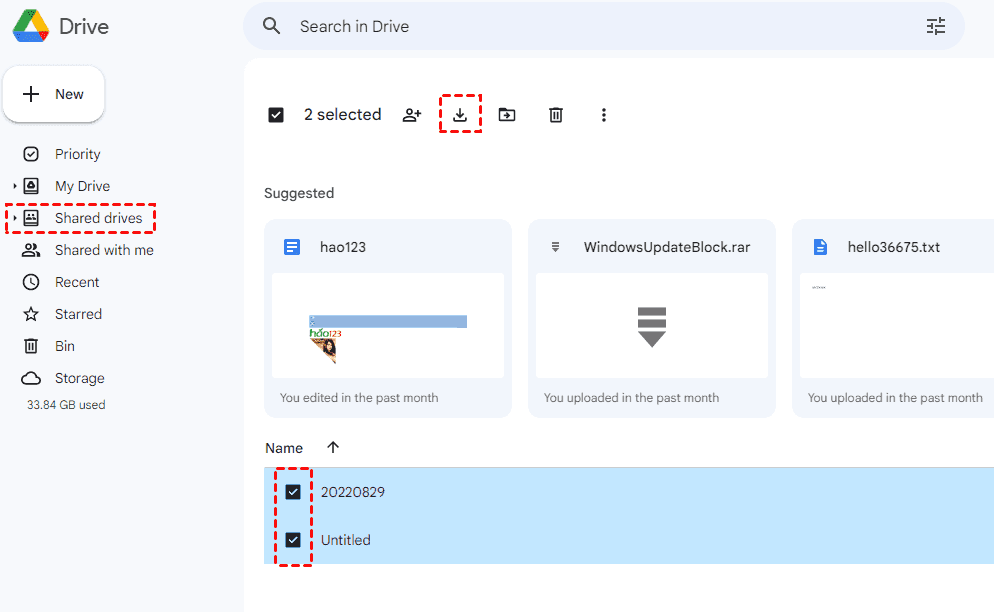Click the share (add person) icon
Viewport: 994px width, 612px height.
point(412,115)
